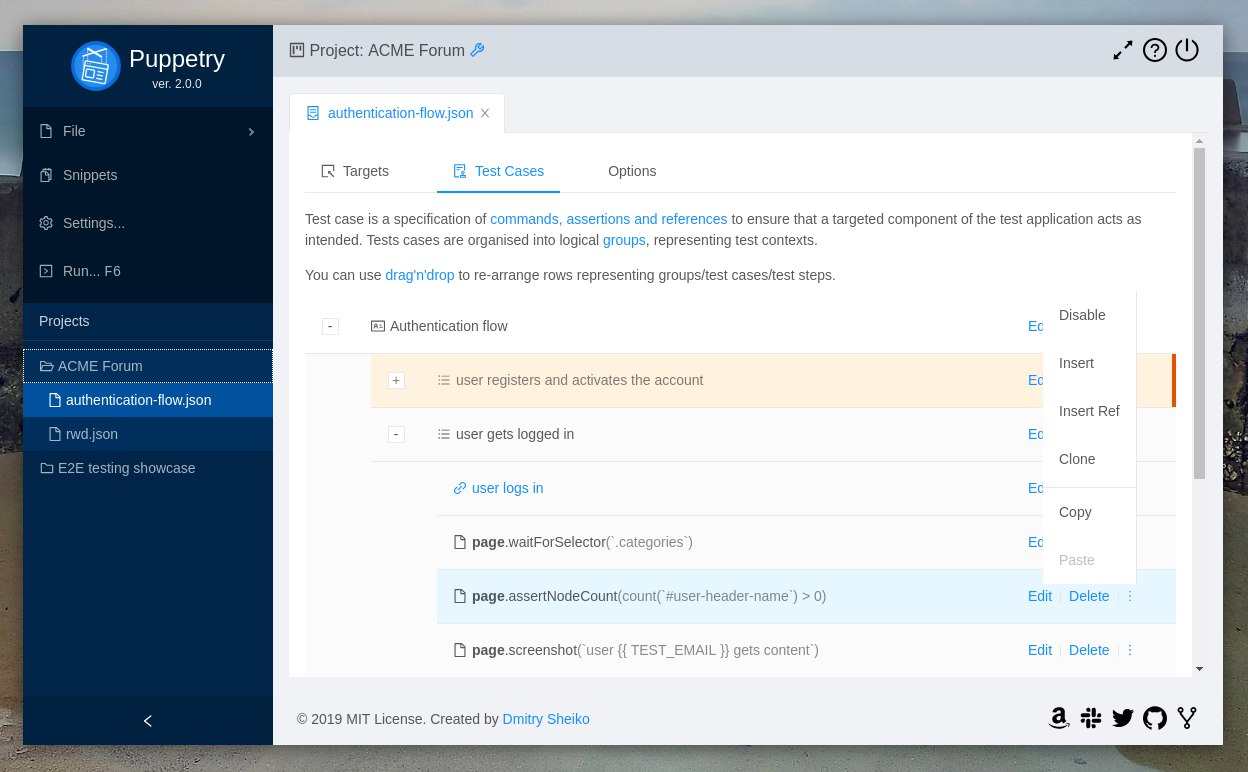This screenshot has height=772, width=1248.
Task: Click the scrollbar up arrow
Action: click(x=1199, y=141)
